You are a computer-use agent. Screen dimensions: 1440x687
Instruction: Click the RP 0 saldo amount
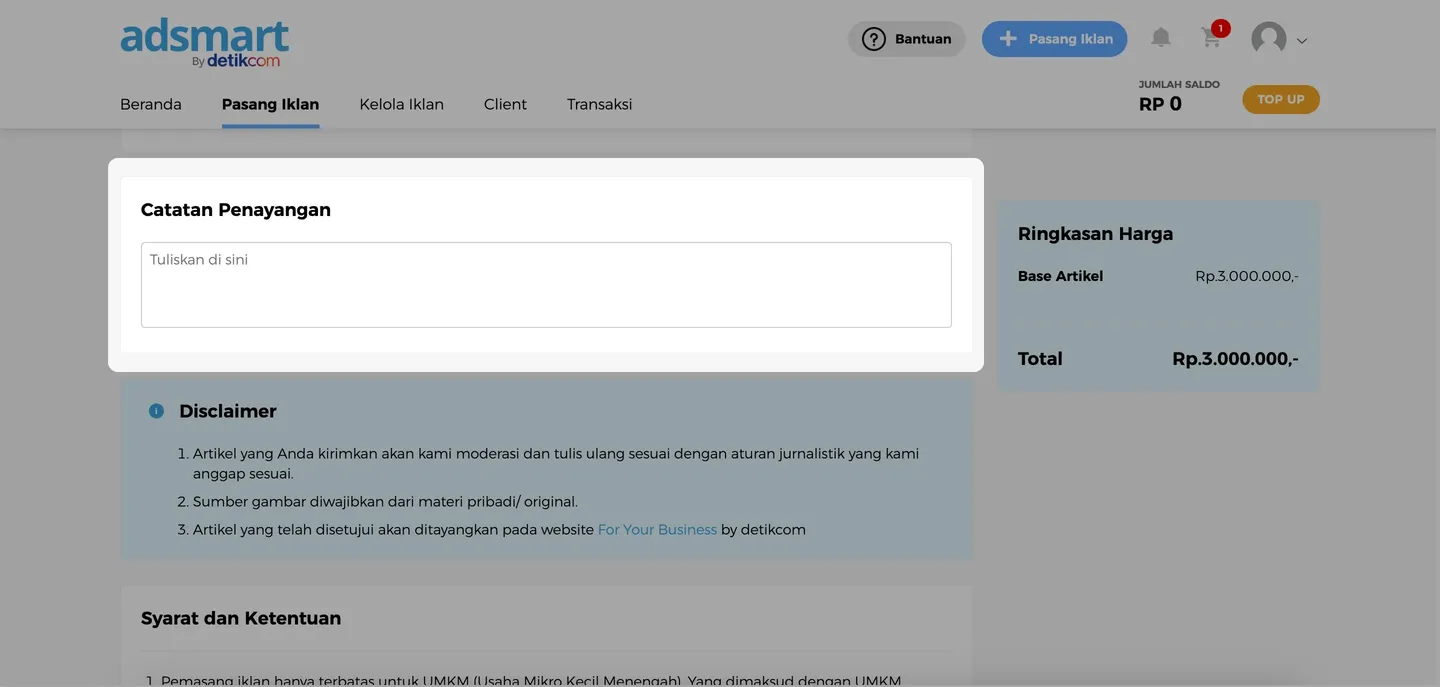coord(1160,104)
